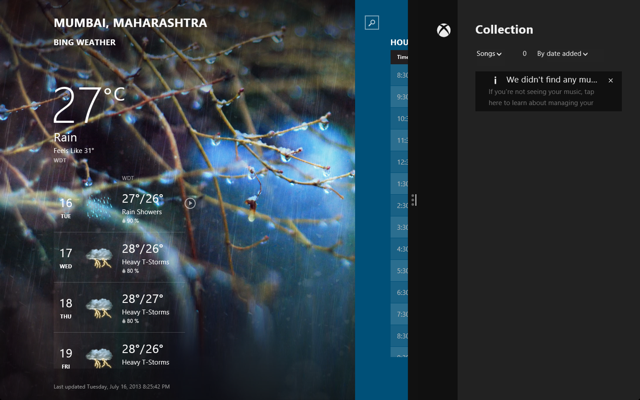Click the 'Time' column header in hourly table
Image resolution: width=640 pixels, height=400 pixels.
point(402,57)
